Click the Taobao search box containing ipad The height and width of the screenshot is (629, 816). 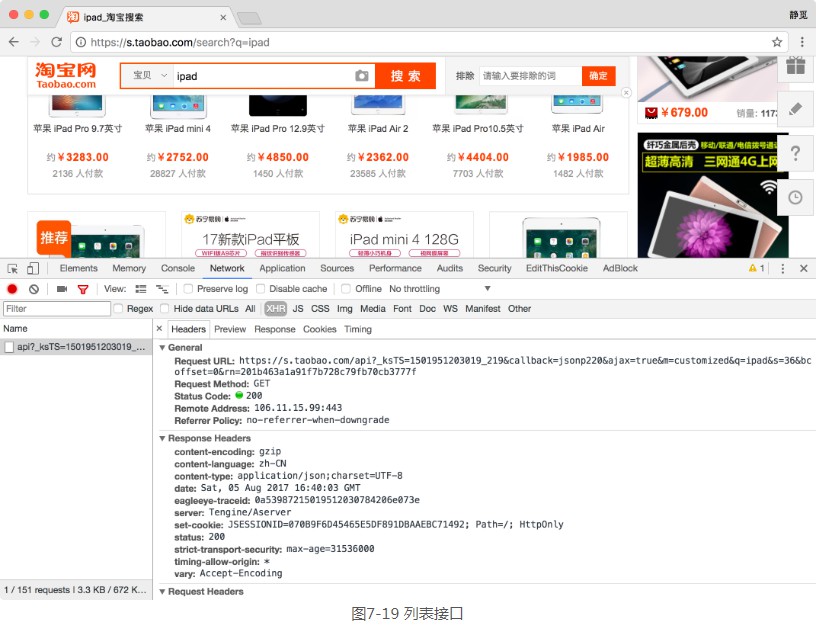pos(263,76)
